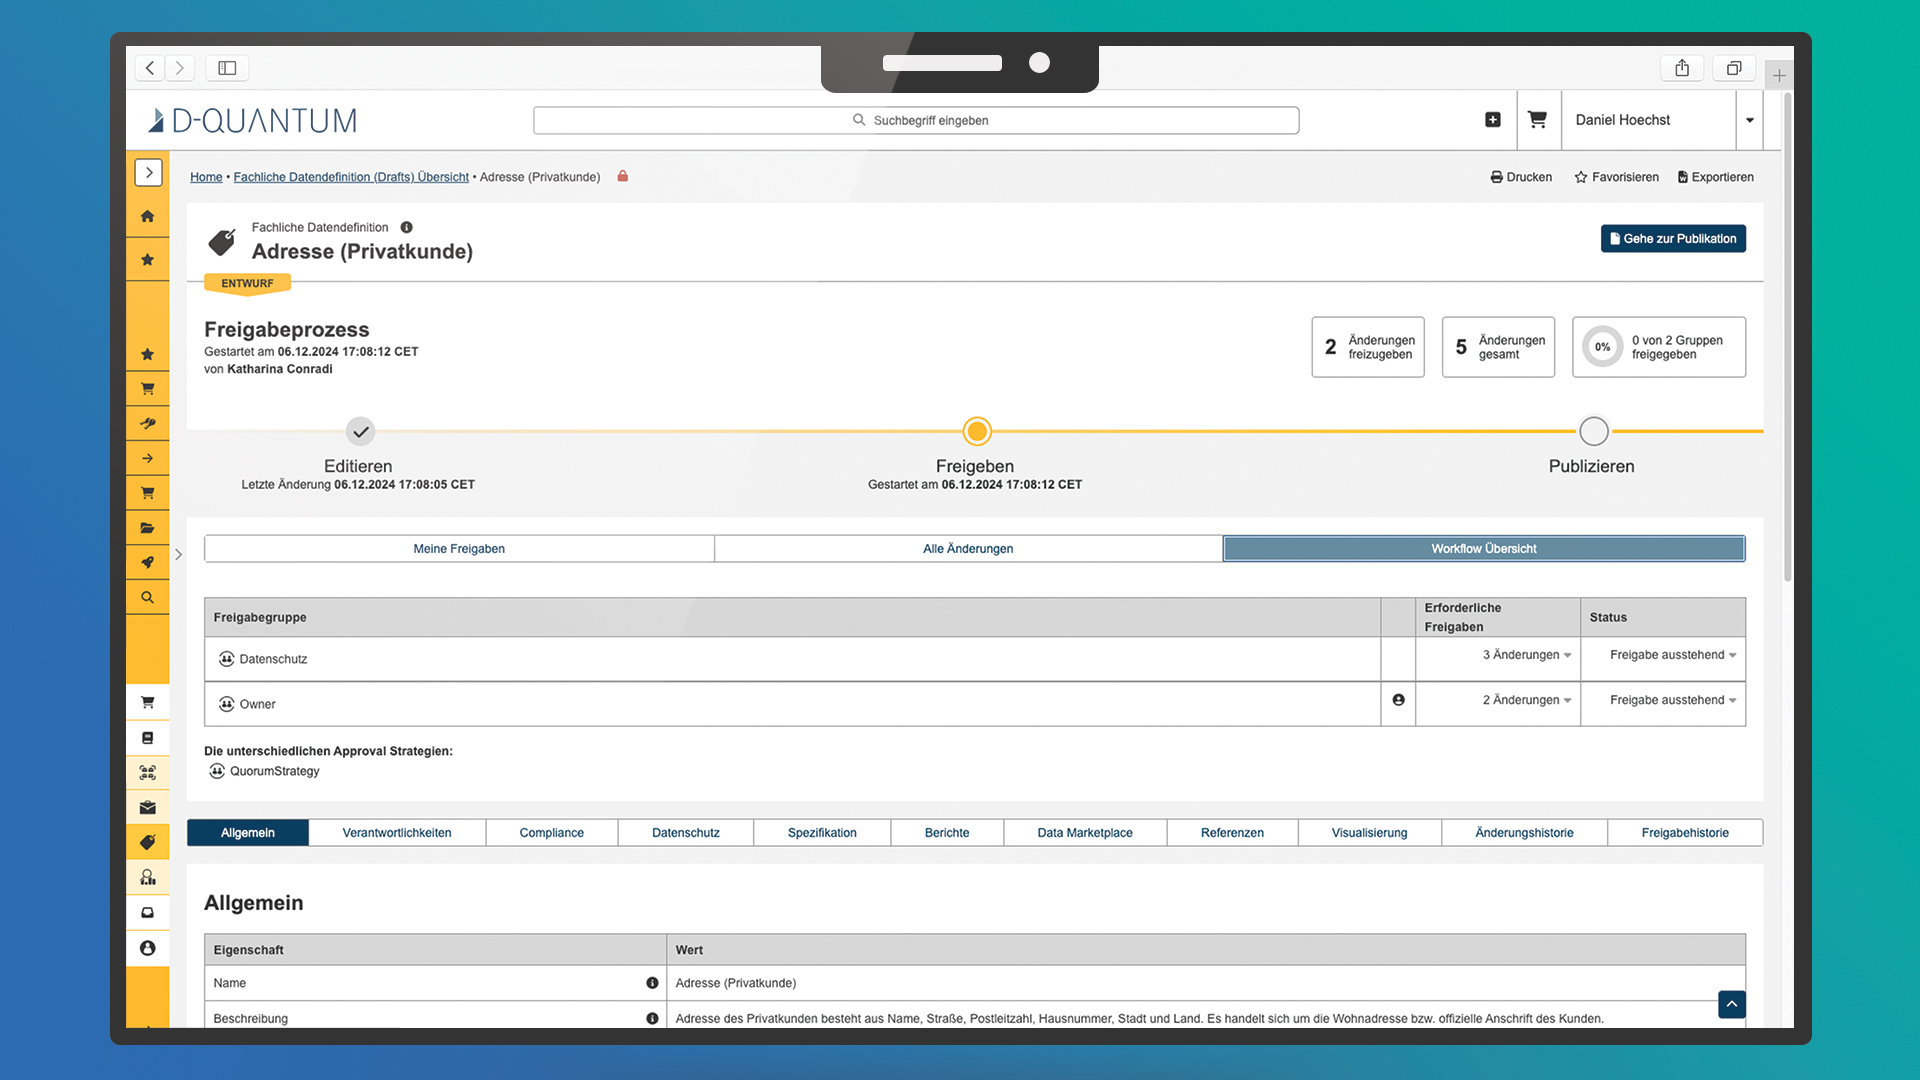Open the Home icon in the sidebar
The image size is (1920, 1080).
click(147, 216)
